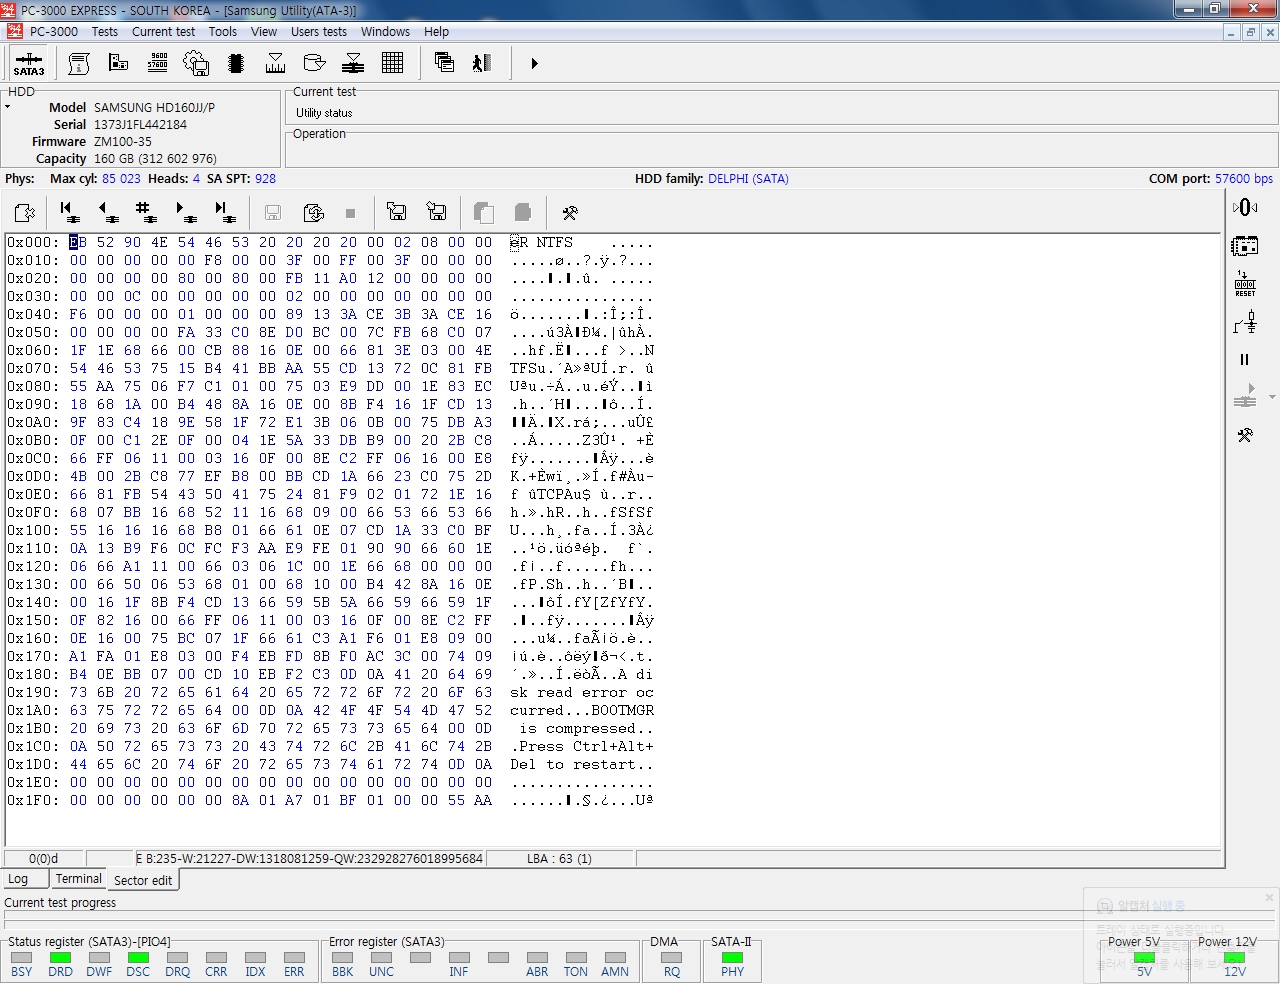Open the PC-3000 menu
Image resolution: width=1280 pixels, height=984 pixels.
pos(54,31)
